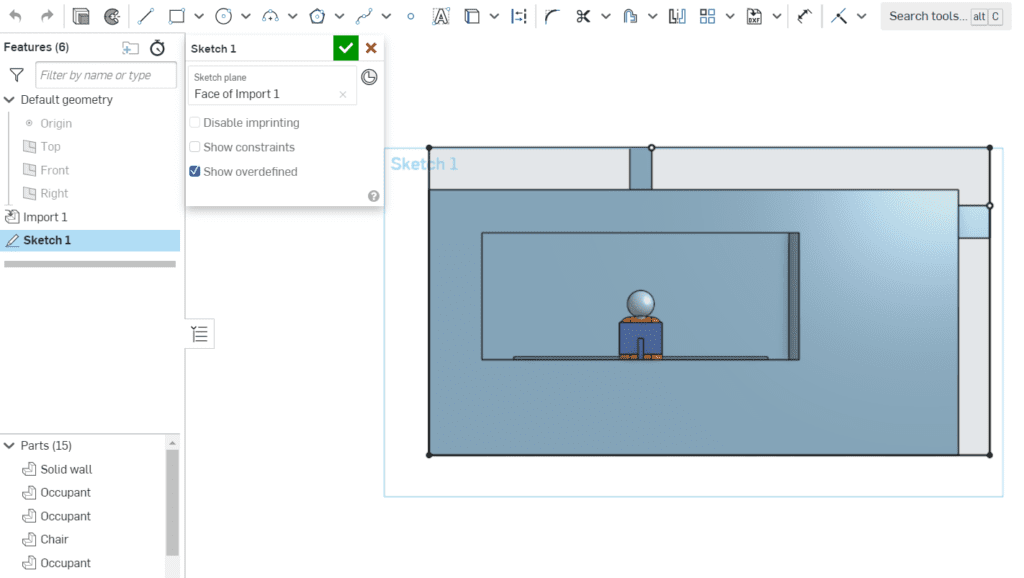Activate the Corner rectangle tool

pos(177,15)
